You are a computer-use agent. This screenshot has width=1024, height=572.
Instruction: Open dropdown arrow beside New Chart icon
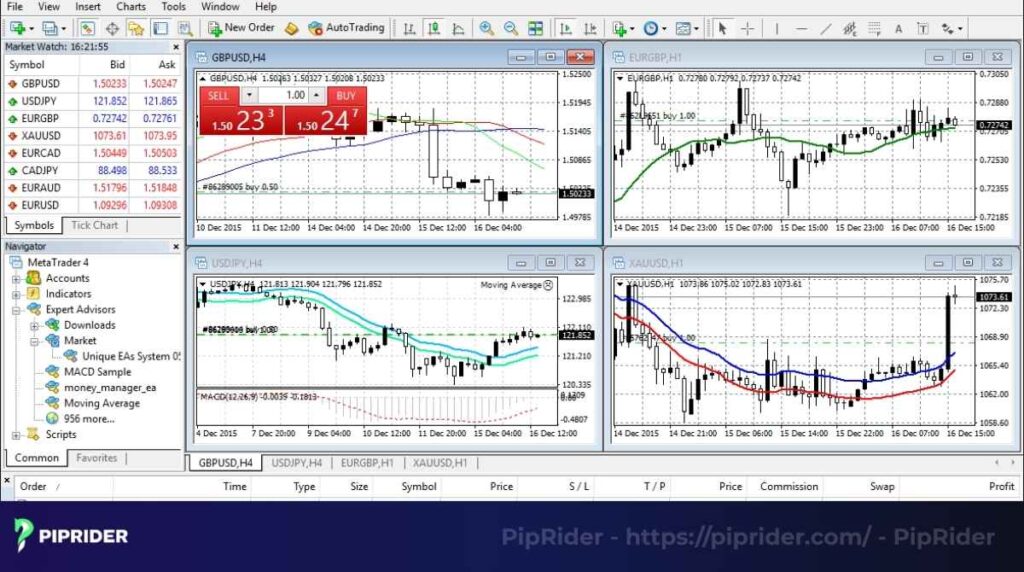[31, 29]
